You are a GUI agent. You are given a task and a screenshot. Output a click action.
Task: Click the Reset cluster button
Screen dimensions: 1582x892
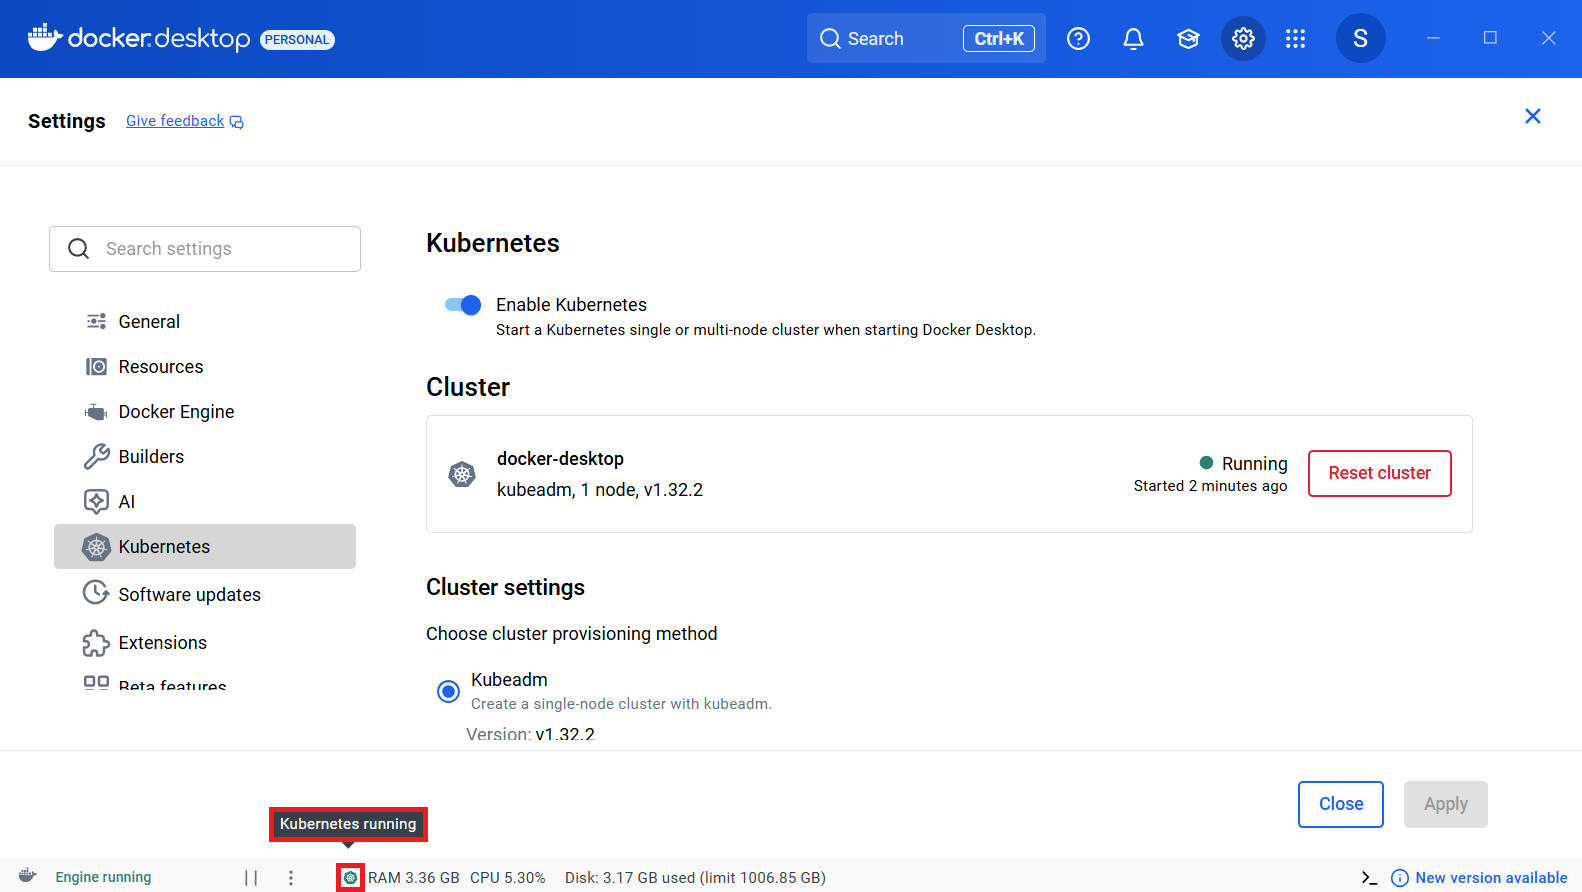(1379, 473)
